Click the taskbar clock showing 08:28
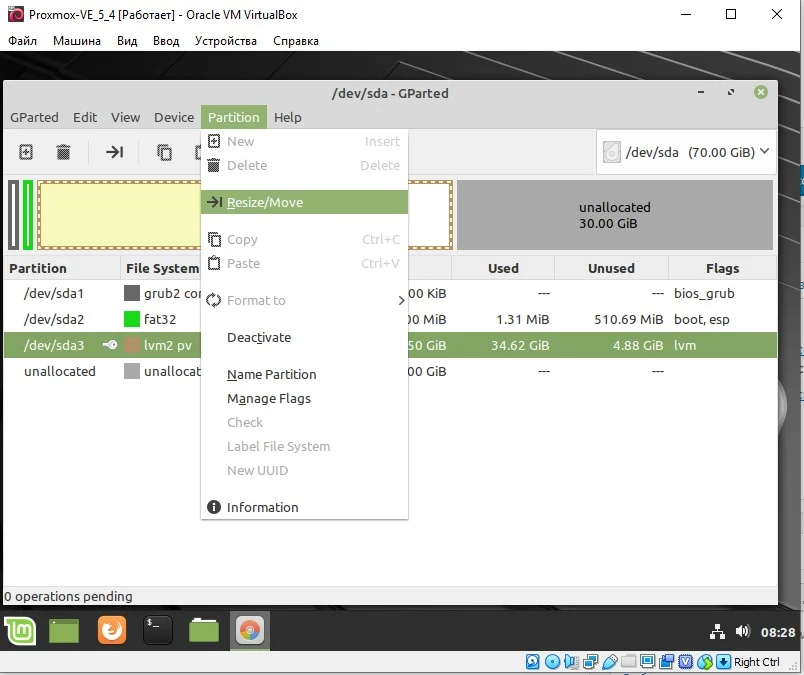804x675 pixels. pyautogui.click(x=778, y=632)
